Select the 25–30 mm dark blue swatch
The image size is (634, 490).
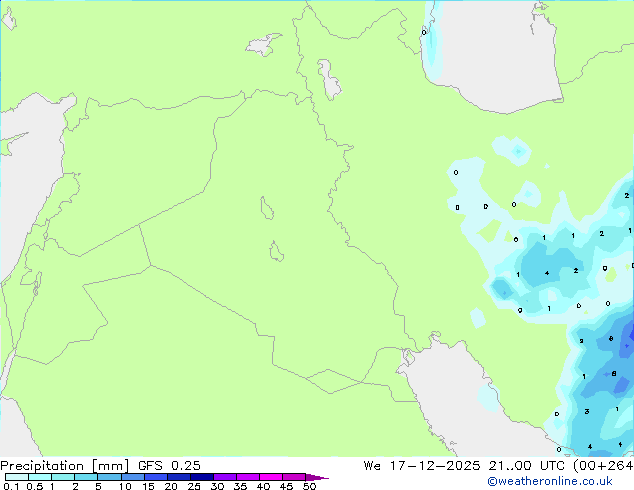coord(201,477)
